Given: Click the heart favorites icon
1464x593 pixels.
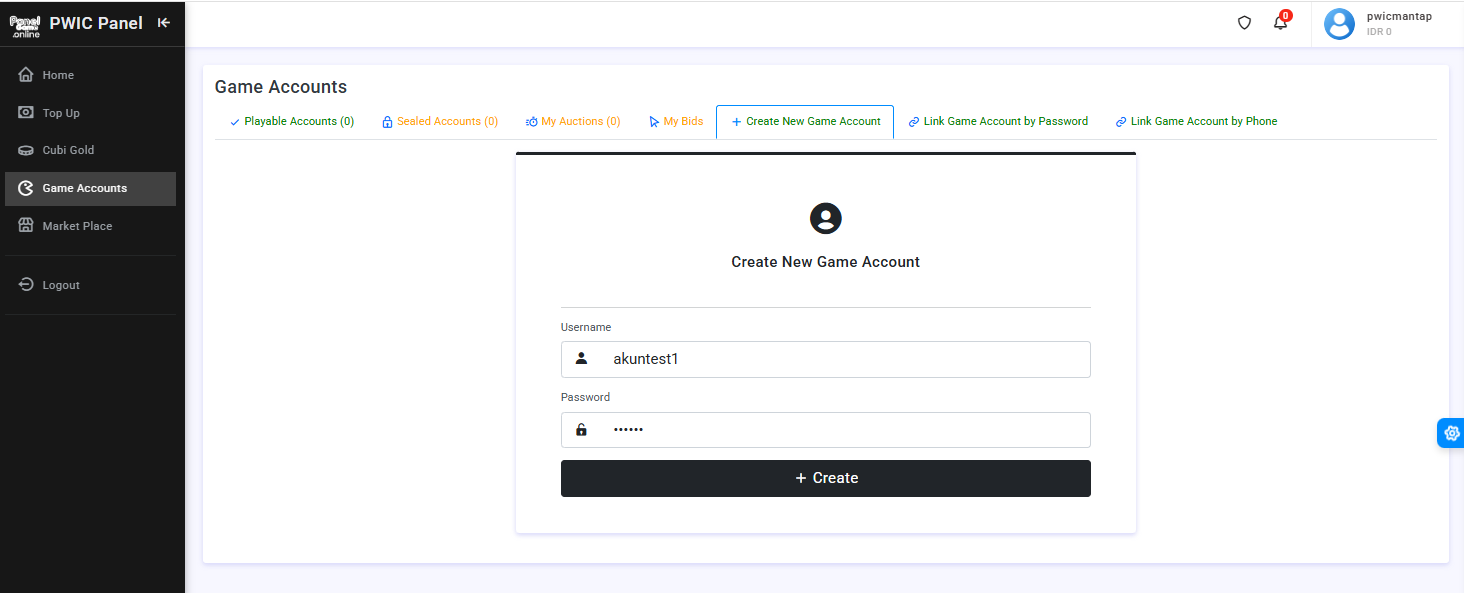Looking at the screenshot, I should (1243, 22).
